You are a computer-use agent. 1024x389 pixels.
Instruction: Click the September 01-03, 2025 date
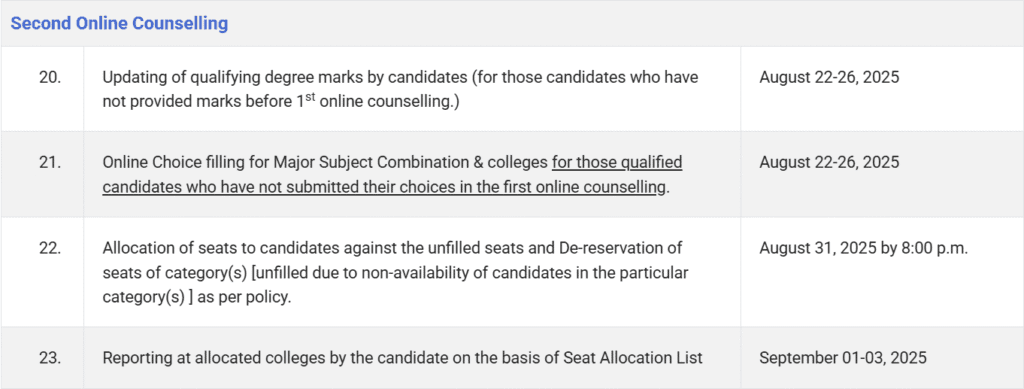[x=842, y=358]
